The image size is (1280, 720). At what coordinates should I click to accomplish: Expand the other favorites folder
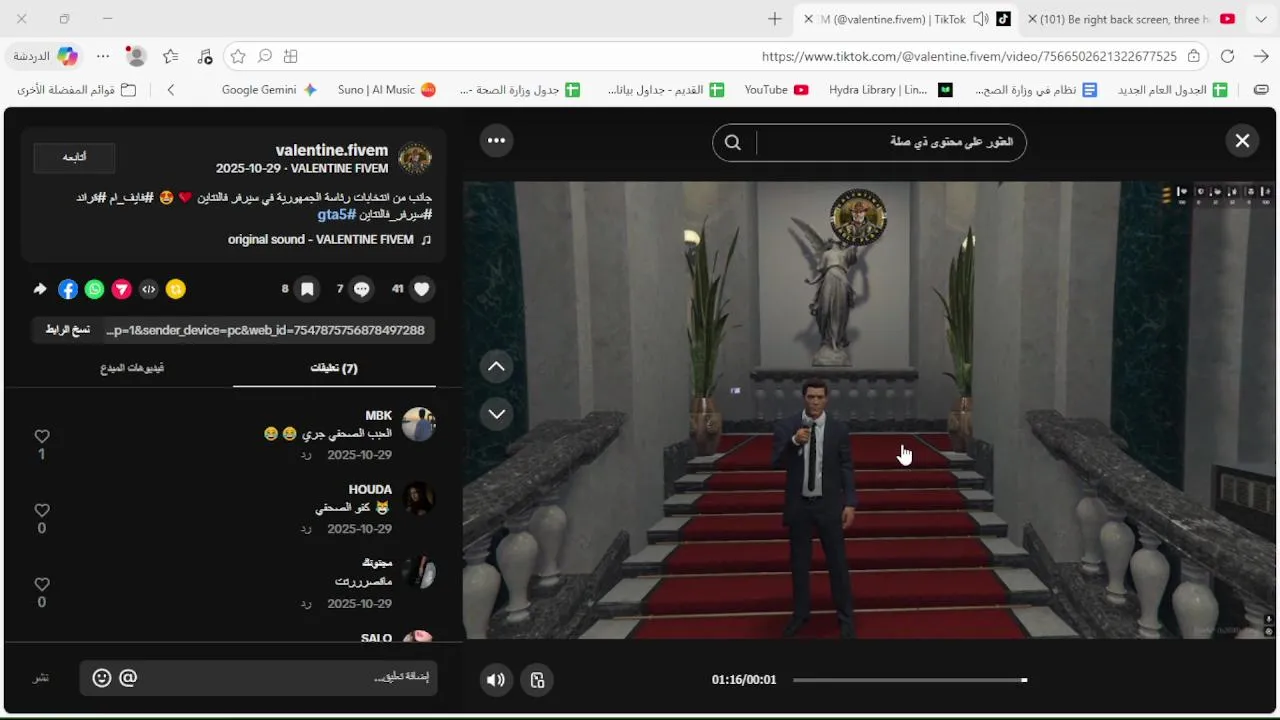[x=77, y=90]
